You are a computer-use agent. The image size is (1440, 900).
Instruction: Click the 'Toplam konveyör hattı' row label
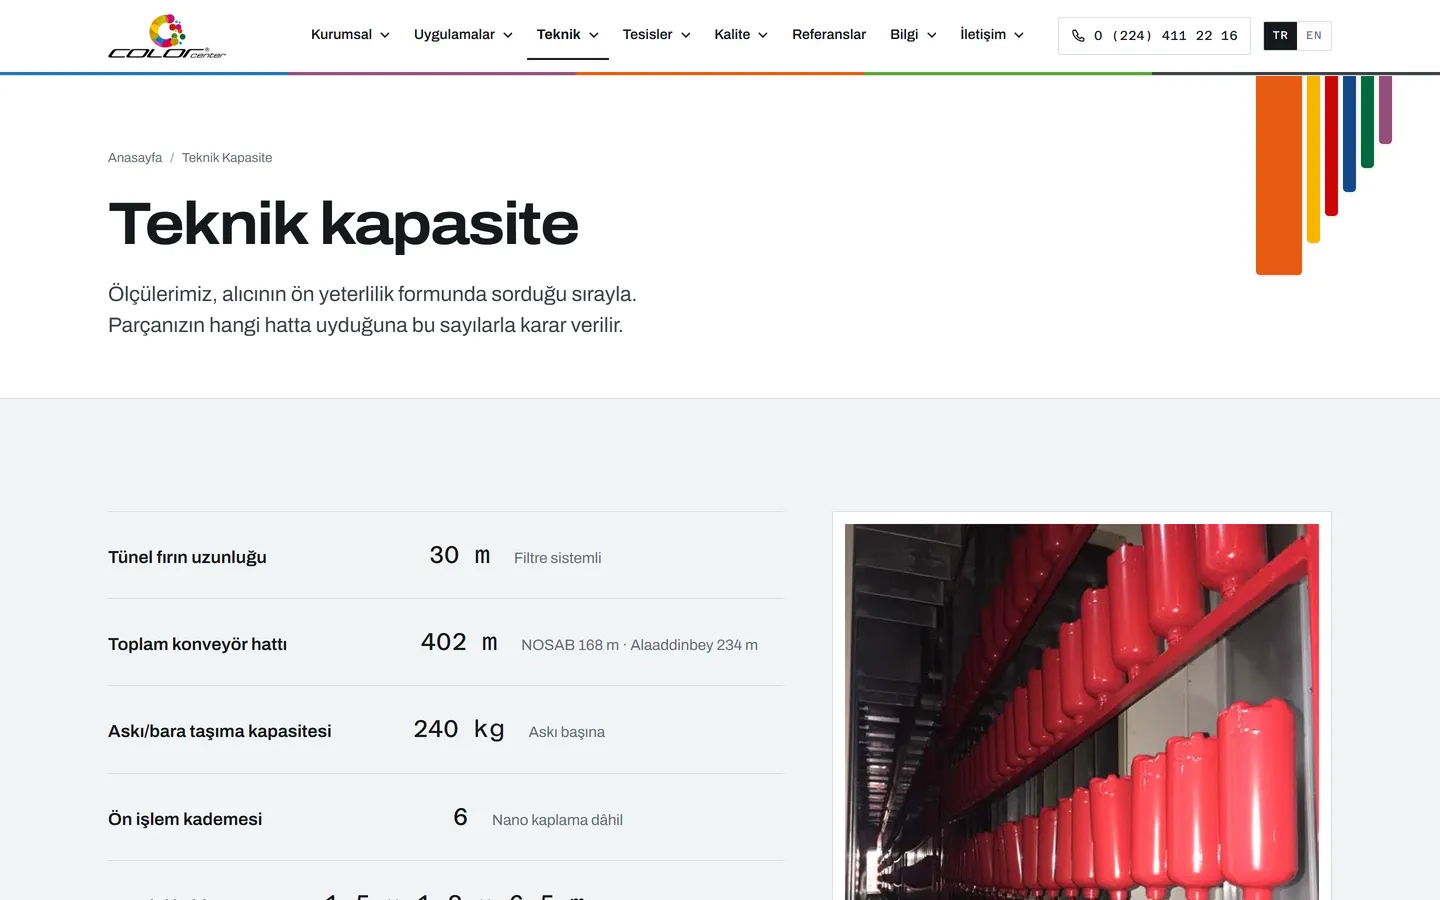[197, 644]
